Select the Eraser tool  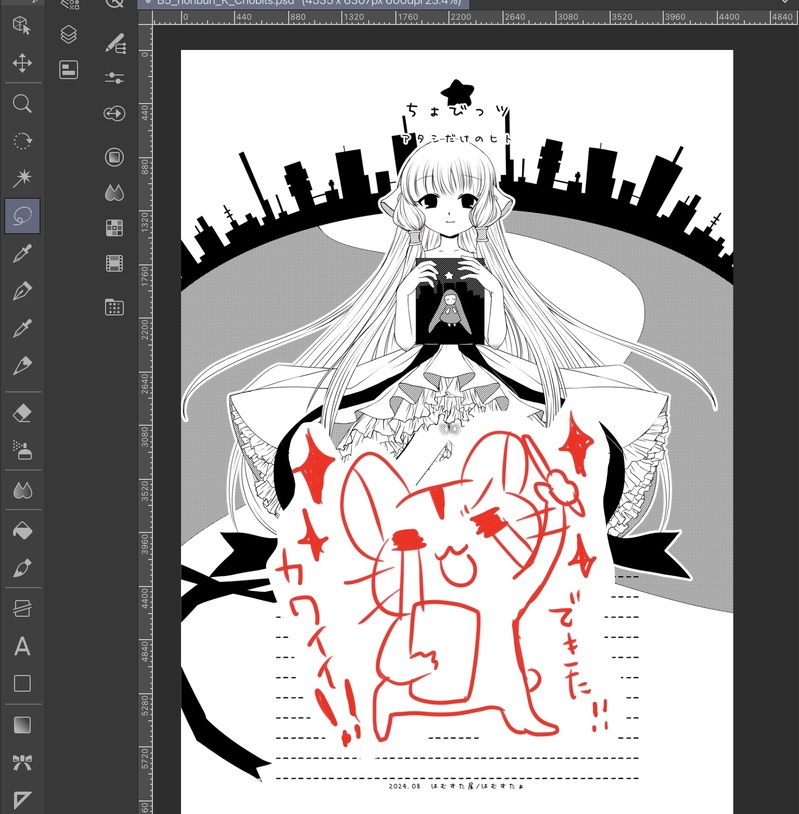coord(22,413)
